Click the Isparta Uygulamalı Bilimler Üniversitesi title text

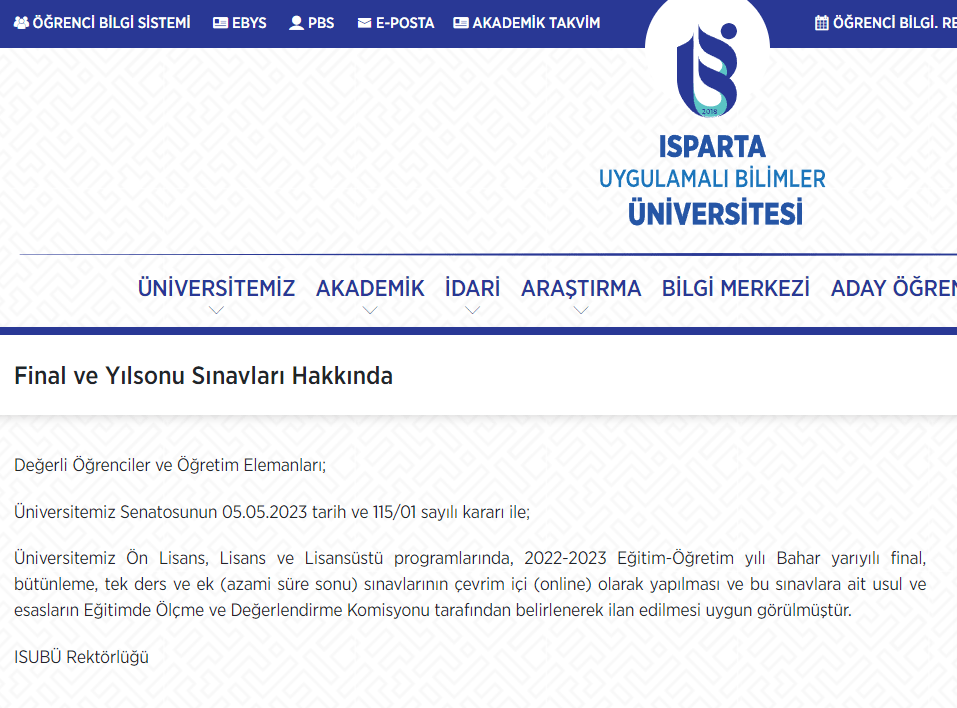[712, 180]
